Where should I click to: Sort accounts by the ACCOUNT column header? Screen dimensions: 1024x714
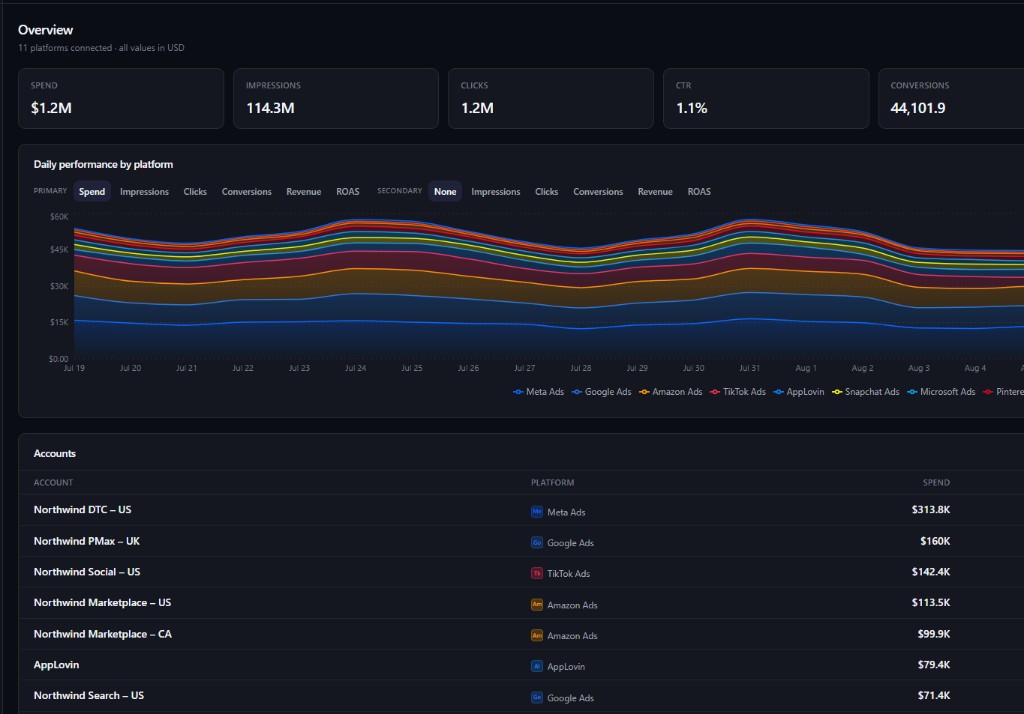[x=54, y=483]
